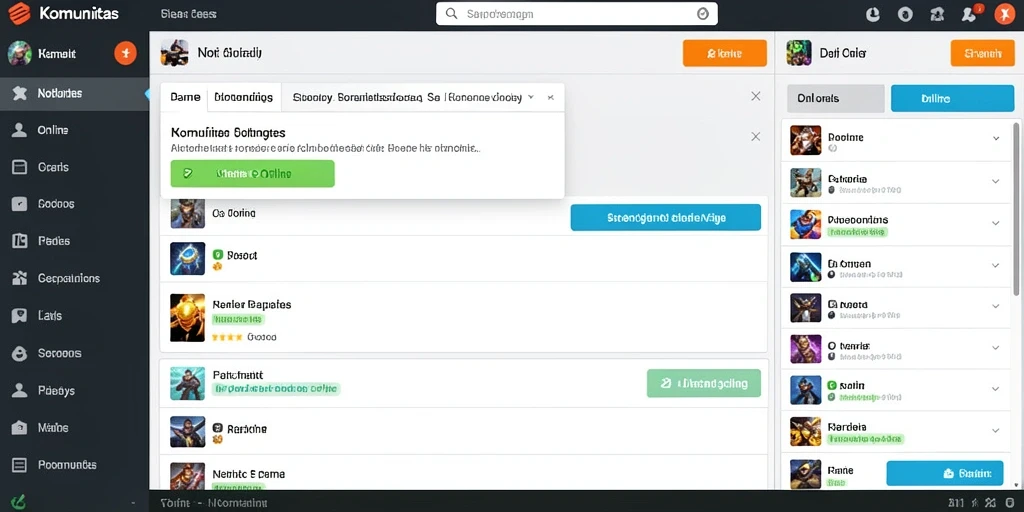1024x512 pixels.
Task: Open the star icon item in the sidebar
Action: pos(20,93)
